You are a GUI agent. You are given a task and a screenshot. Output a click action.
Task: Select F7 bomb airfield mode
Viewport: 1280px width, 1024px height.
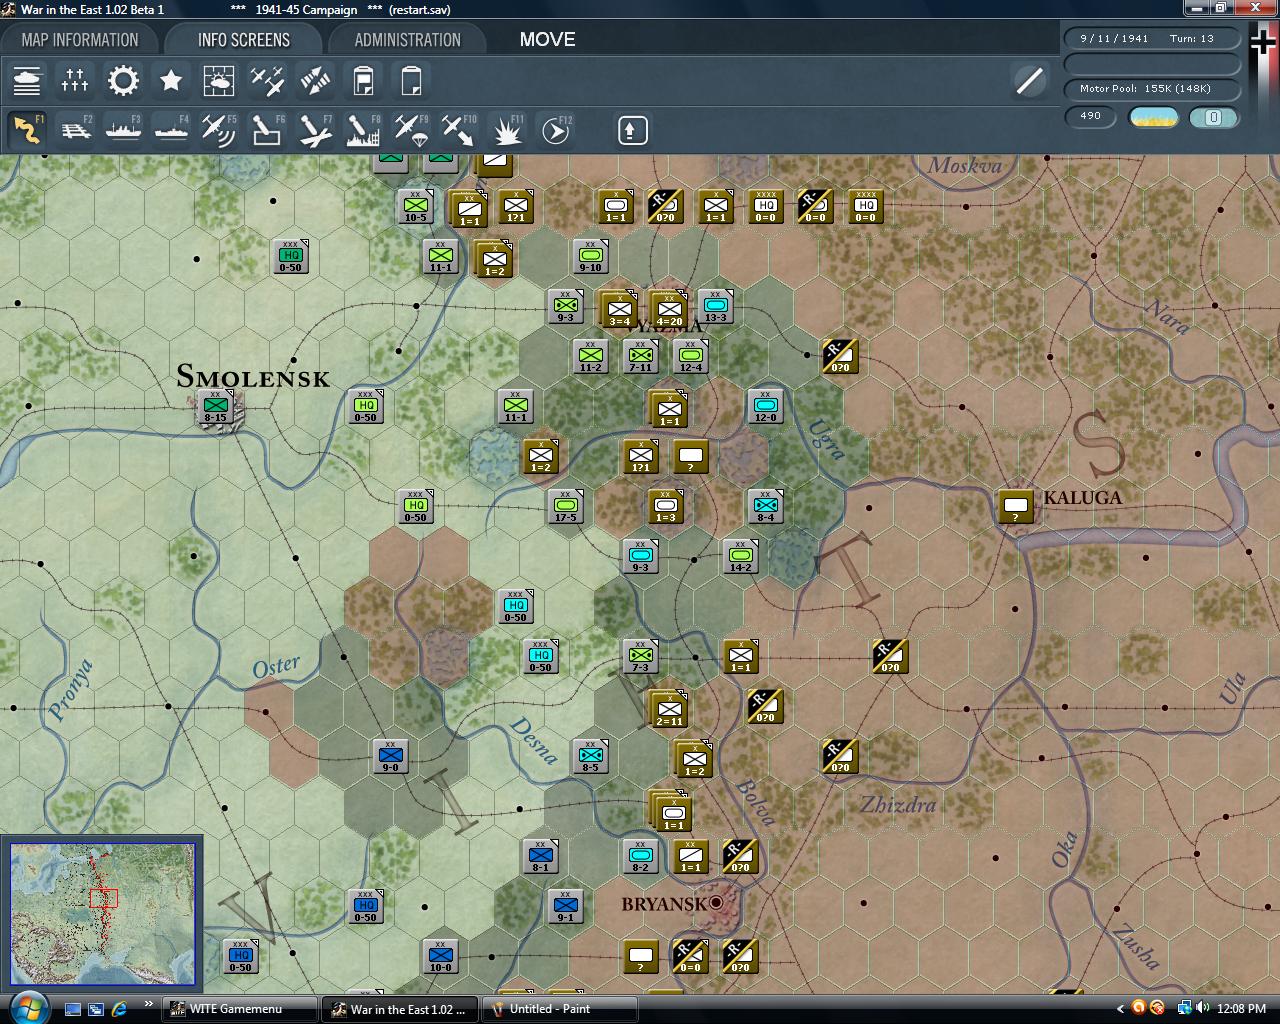pyautogui.click(x=315, y=130)
